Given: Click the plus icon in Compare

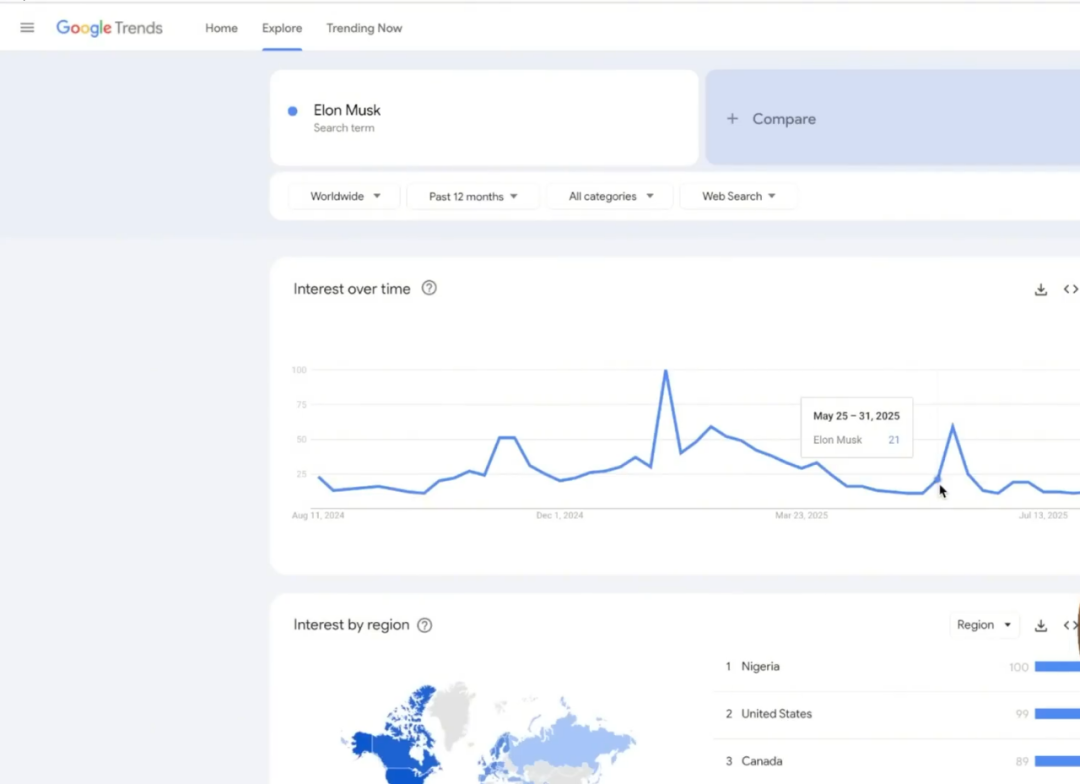Looking at the screenshot, I should pyautogui.click(x=732, y=119).
